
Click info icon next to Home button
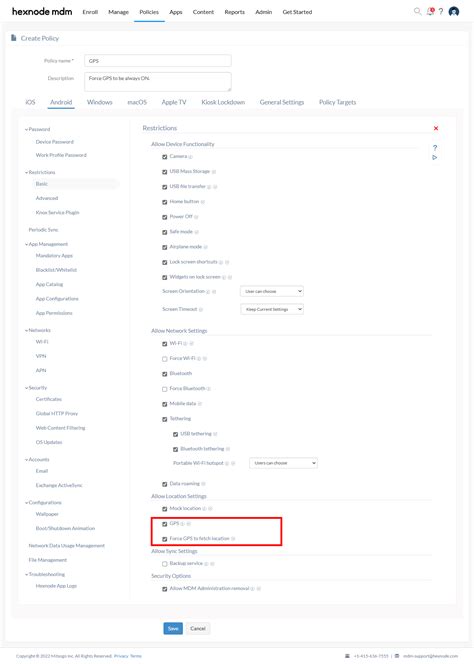click(203, 202)
